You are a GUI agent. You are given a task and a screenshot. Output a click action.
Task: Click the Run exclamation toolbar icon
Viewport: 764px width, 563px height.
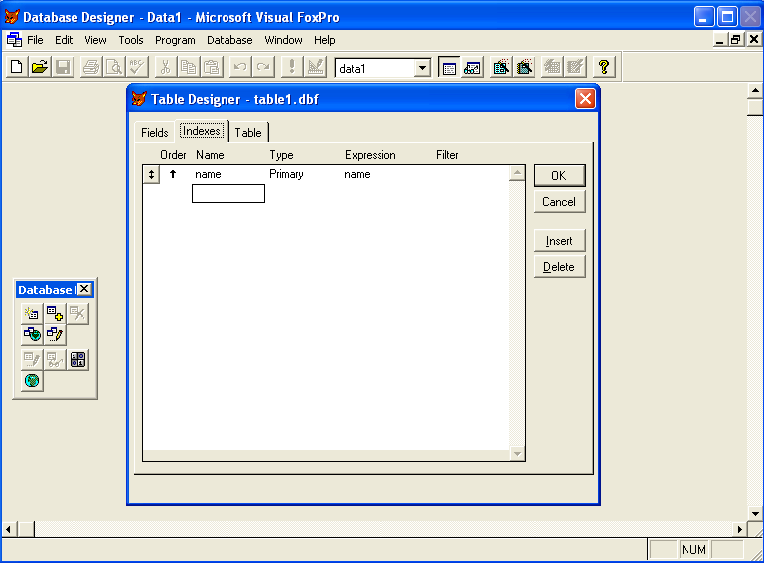(292, 67)
